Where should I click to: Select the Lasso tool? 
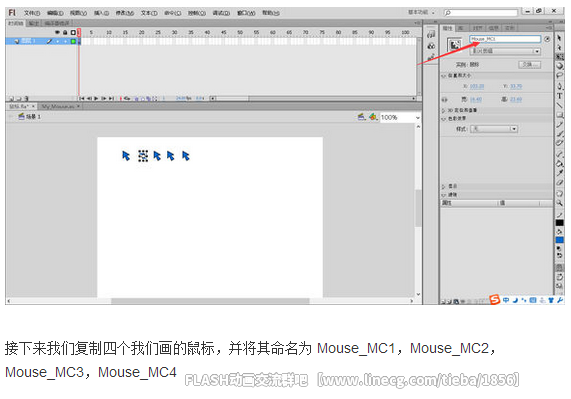pos(559,75)
